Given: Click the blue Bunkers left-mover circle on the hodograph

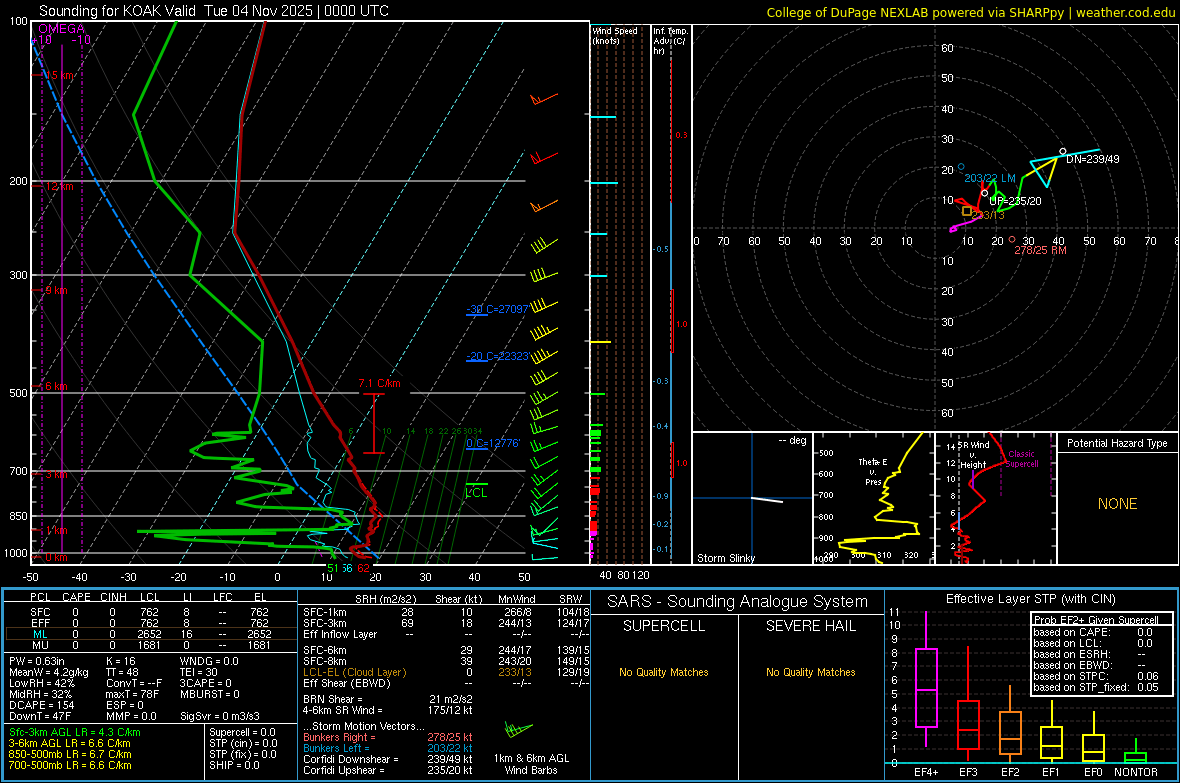Looking at the screenshot, I should [x=961, y=167].
